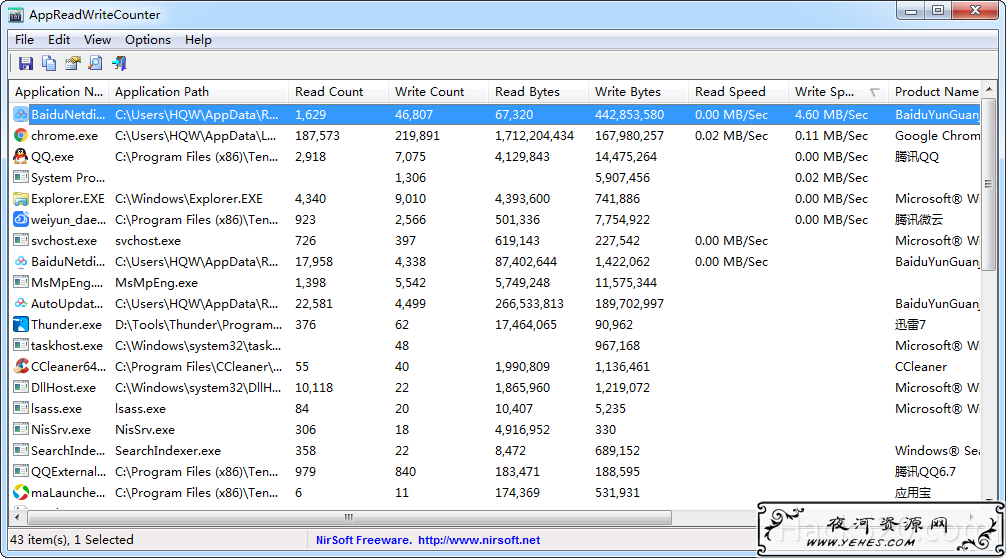Viewport: 1006px width, 558px height.
Task: Toggle sort on Write Sp... column header
Action: click(839, 92)
